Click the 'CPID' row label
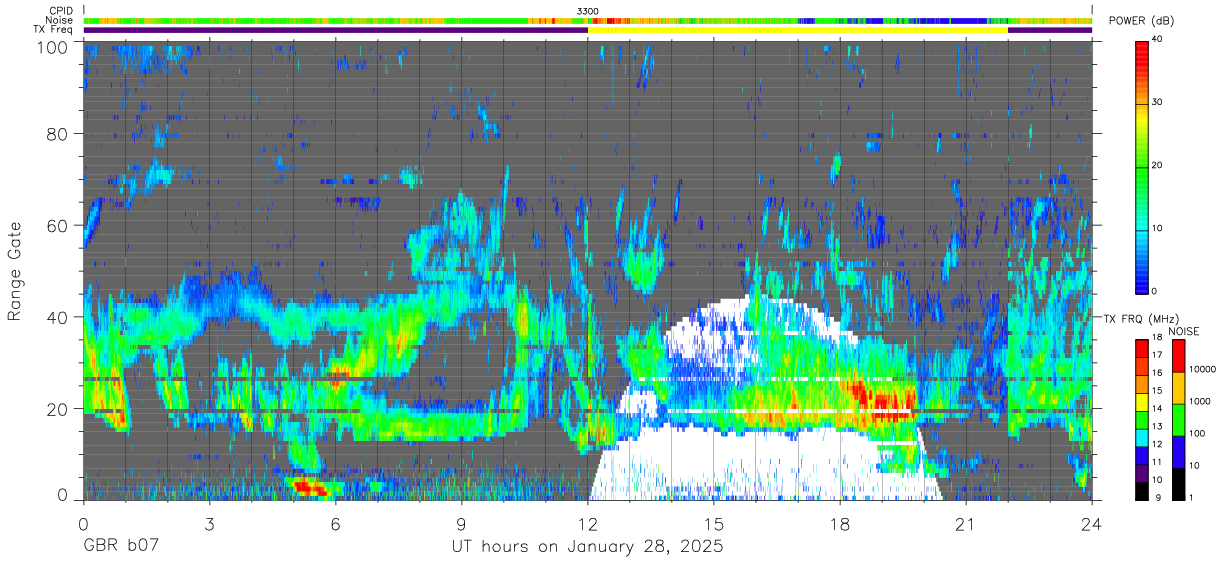The width and height of the screenshot is (1228, 567). [x=62, y=11]
